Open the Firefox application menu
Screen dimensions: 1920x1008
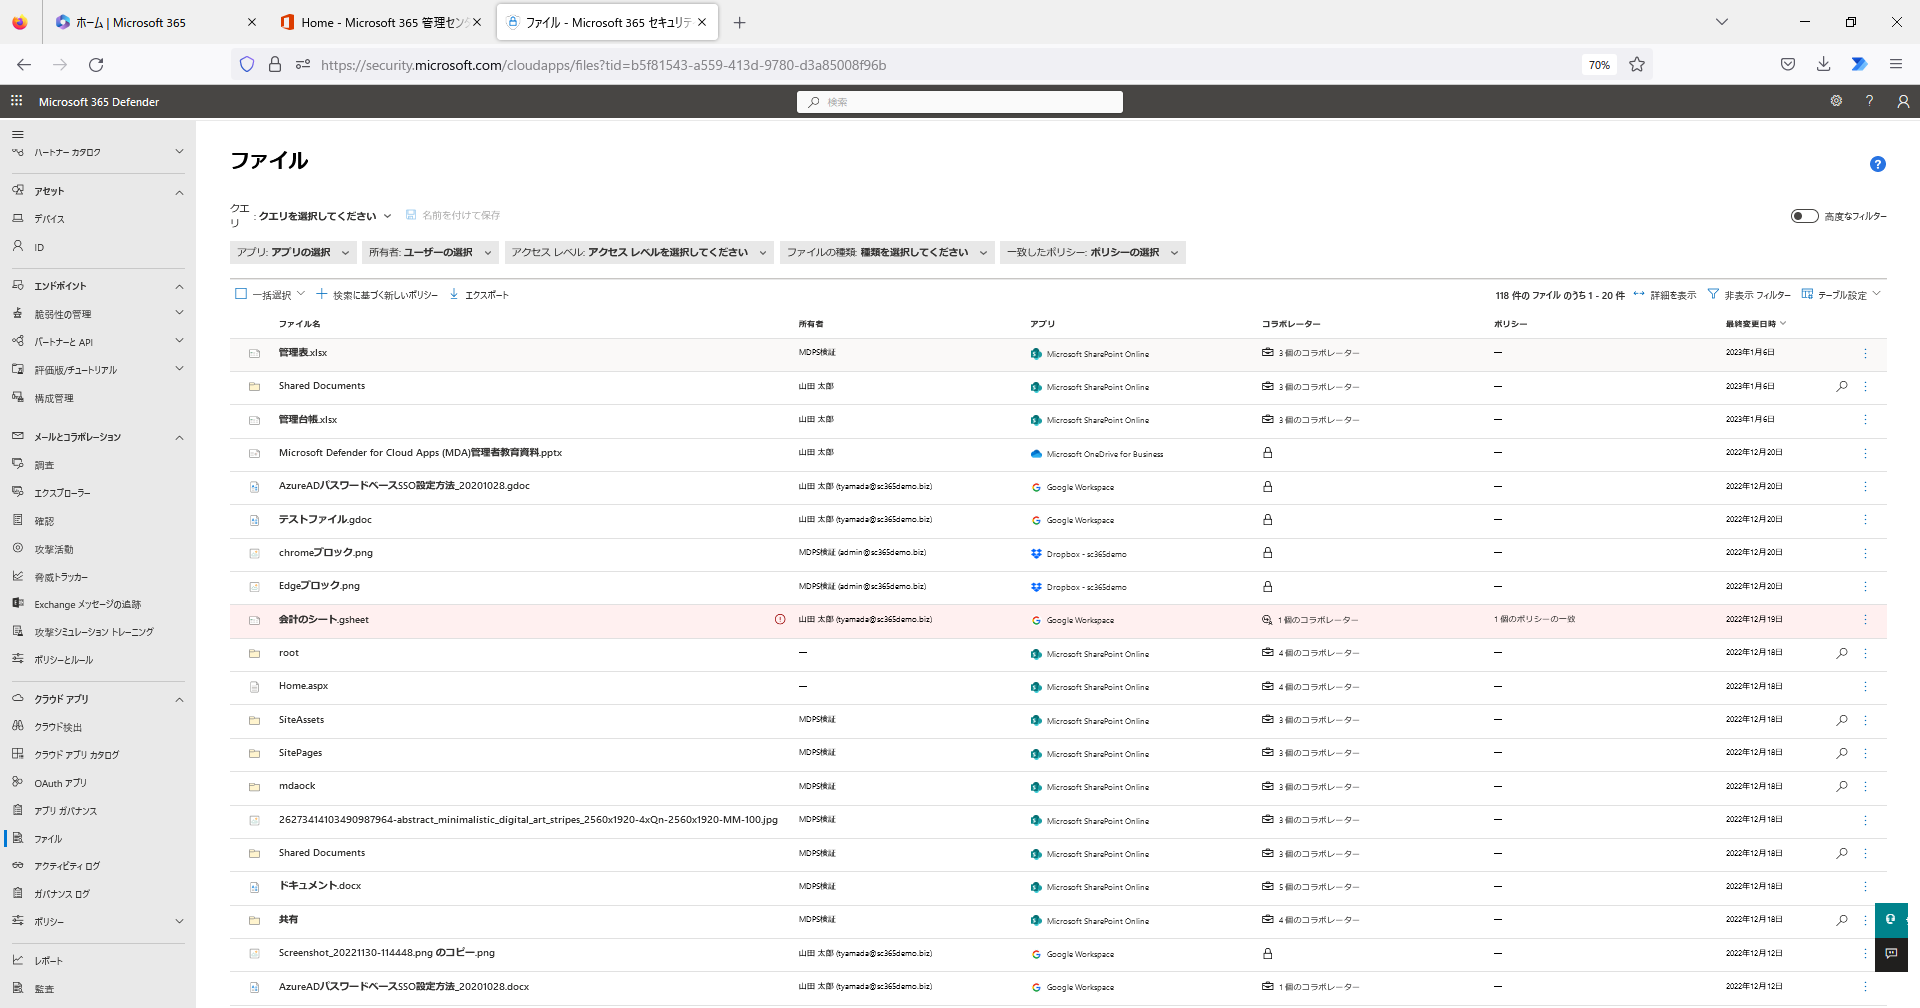coord(1895,64)
